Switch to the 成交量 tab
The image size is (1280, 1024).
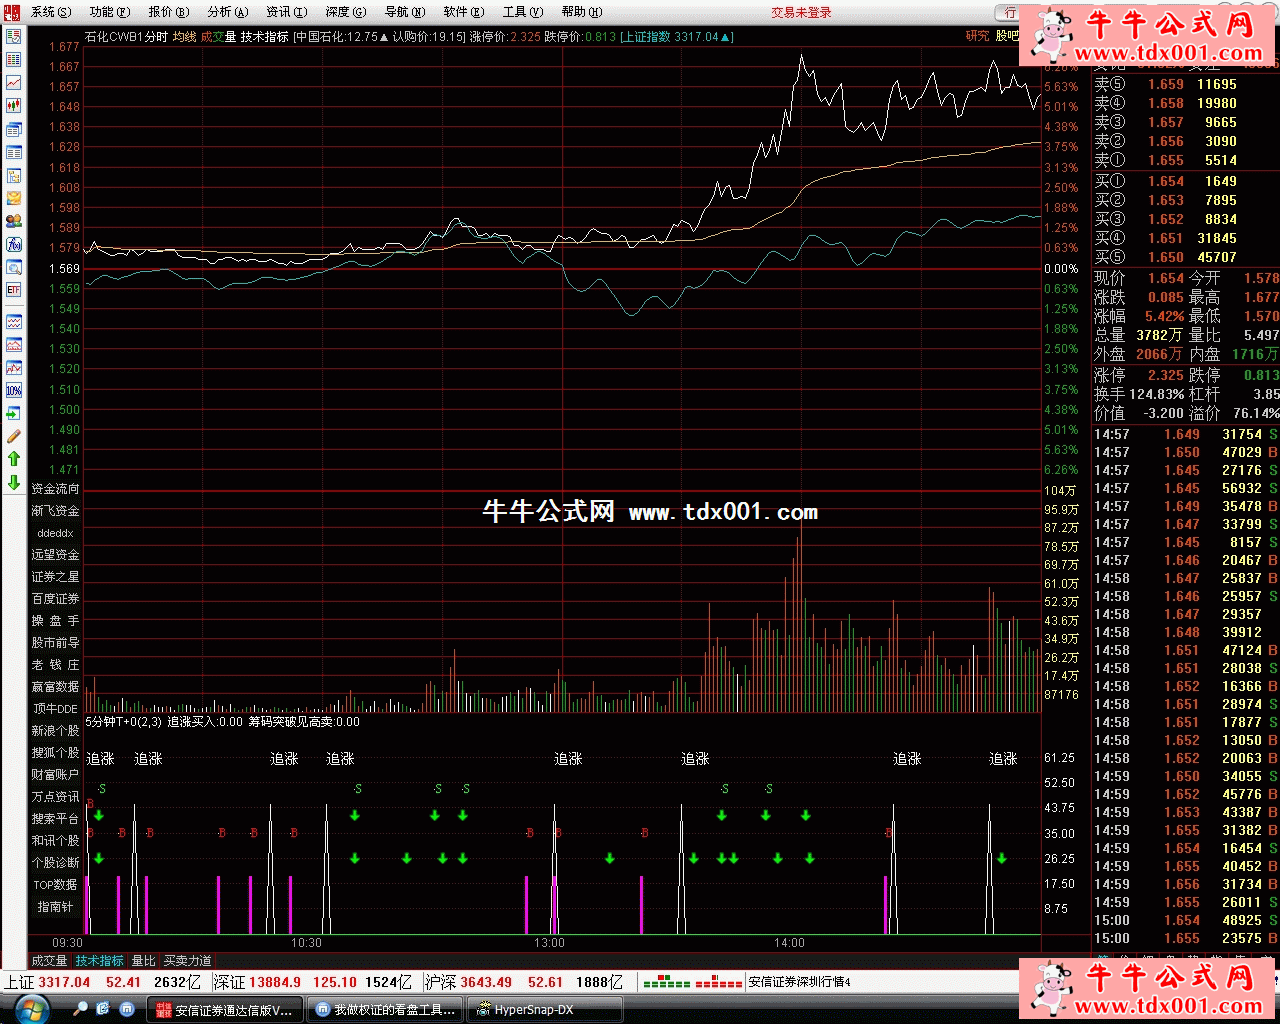pos(50,961)
